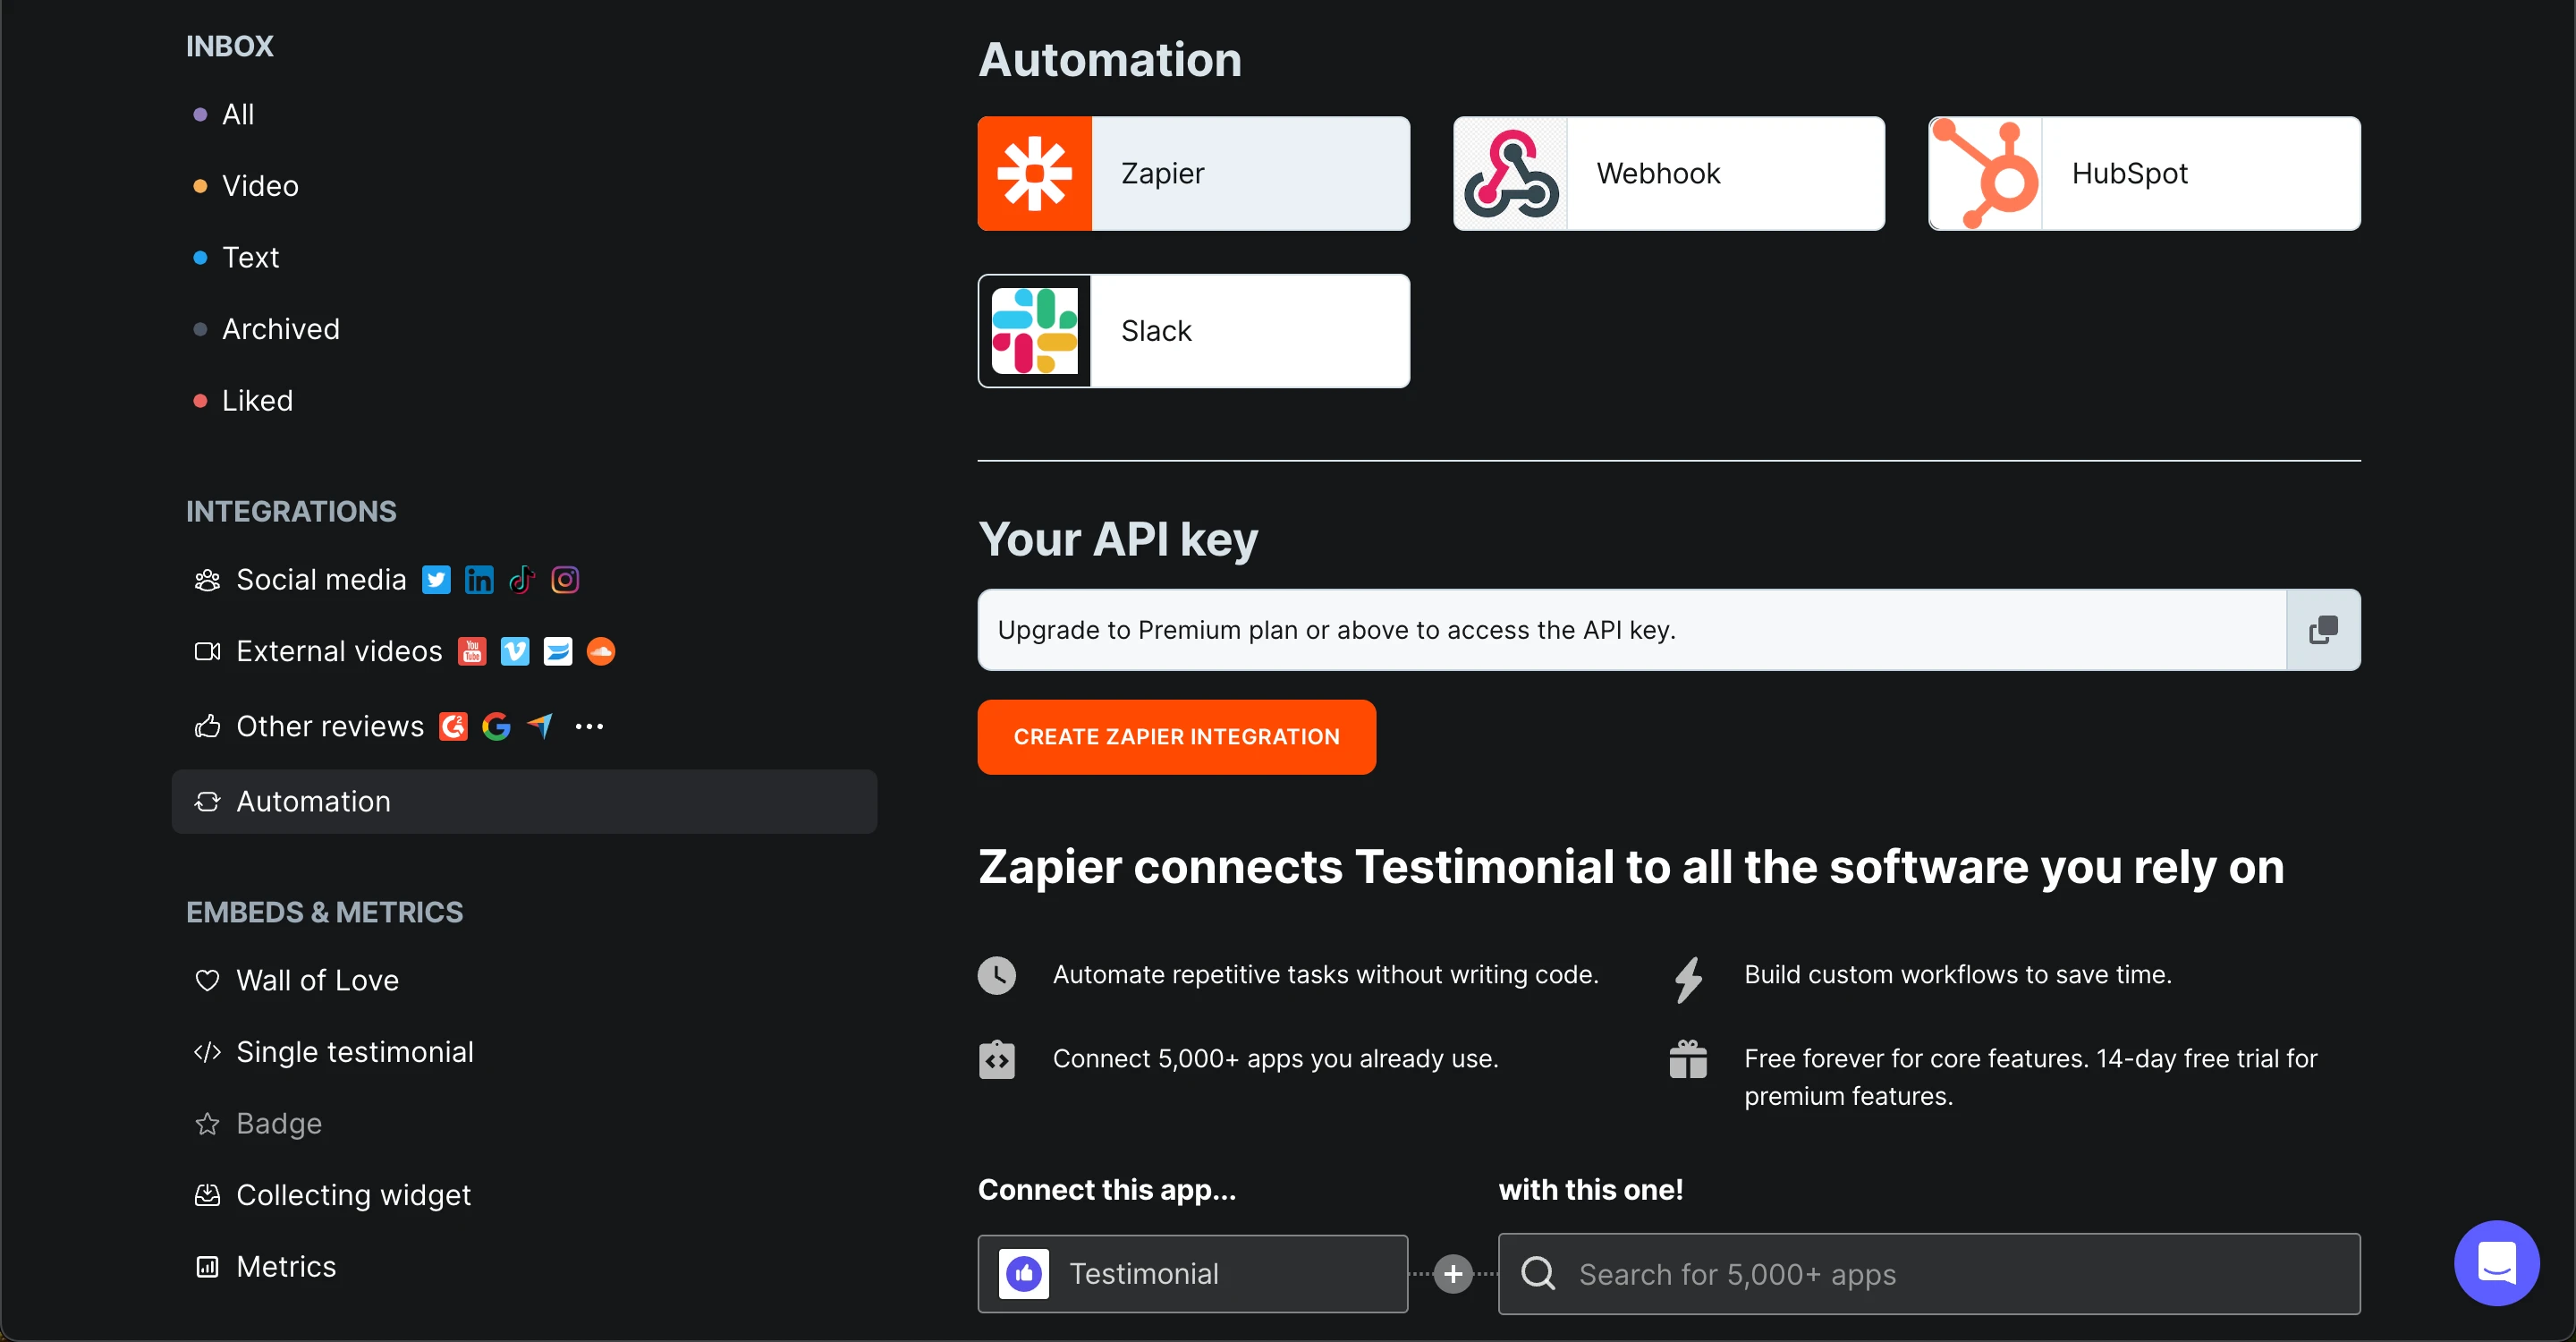Image resolution: width=2576 pixels, height=1342 pixels.
Task: Click the YouTube icon next to External videos
Action: pos(472,652)
